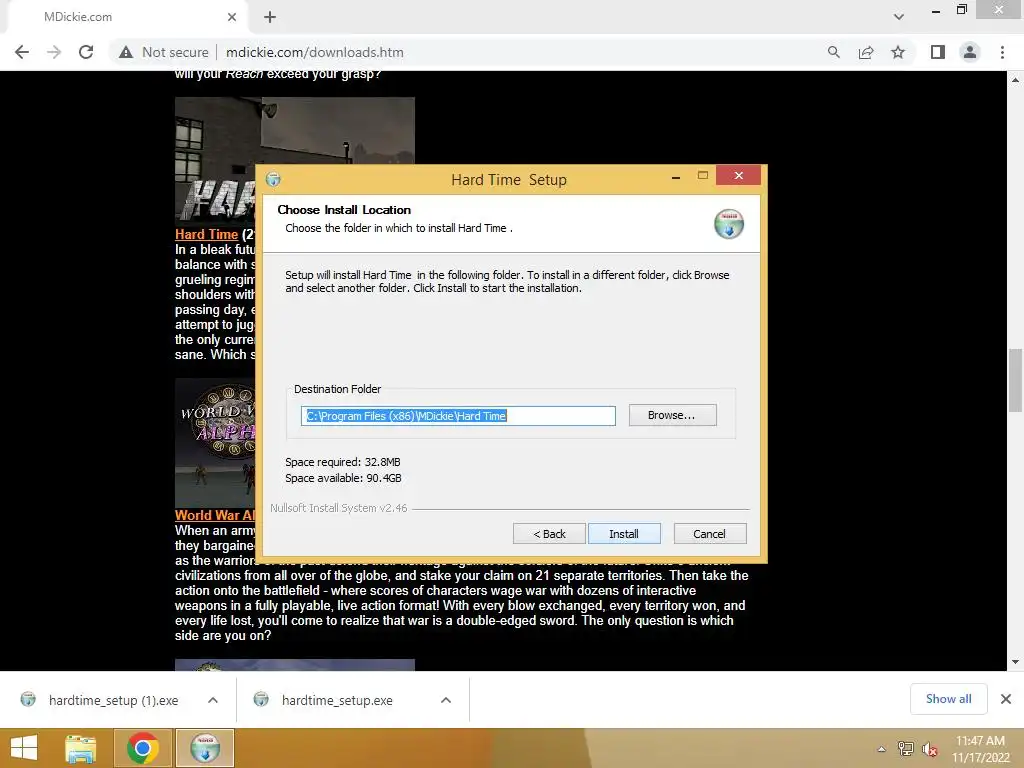Open the taskbar clock and date
Image resolution: width=1024 pixels, height=768 pixels.
(x=980, y=749)
